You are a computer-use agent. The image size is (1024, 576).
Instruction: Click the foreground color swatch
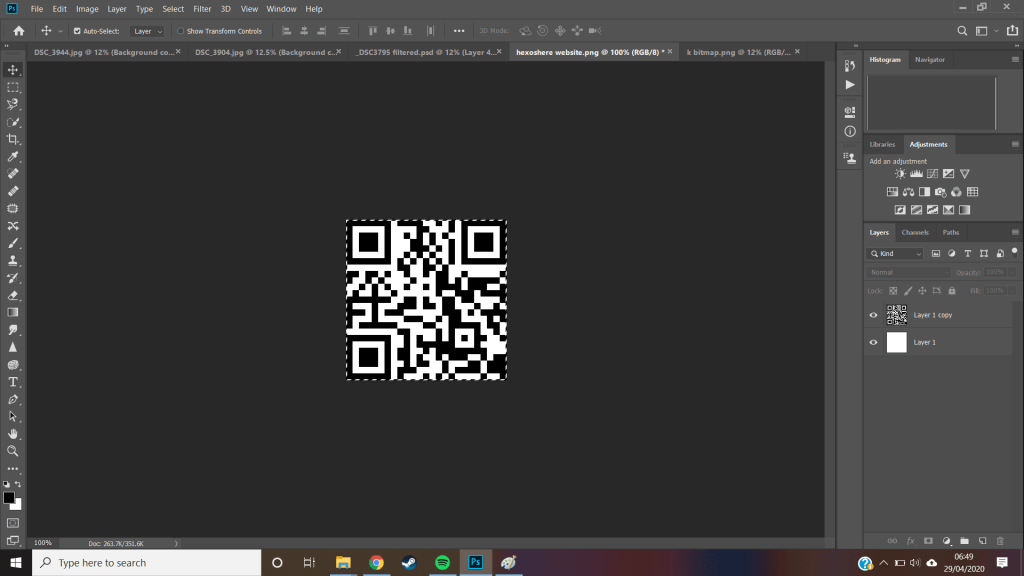pos(9,497)
